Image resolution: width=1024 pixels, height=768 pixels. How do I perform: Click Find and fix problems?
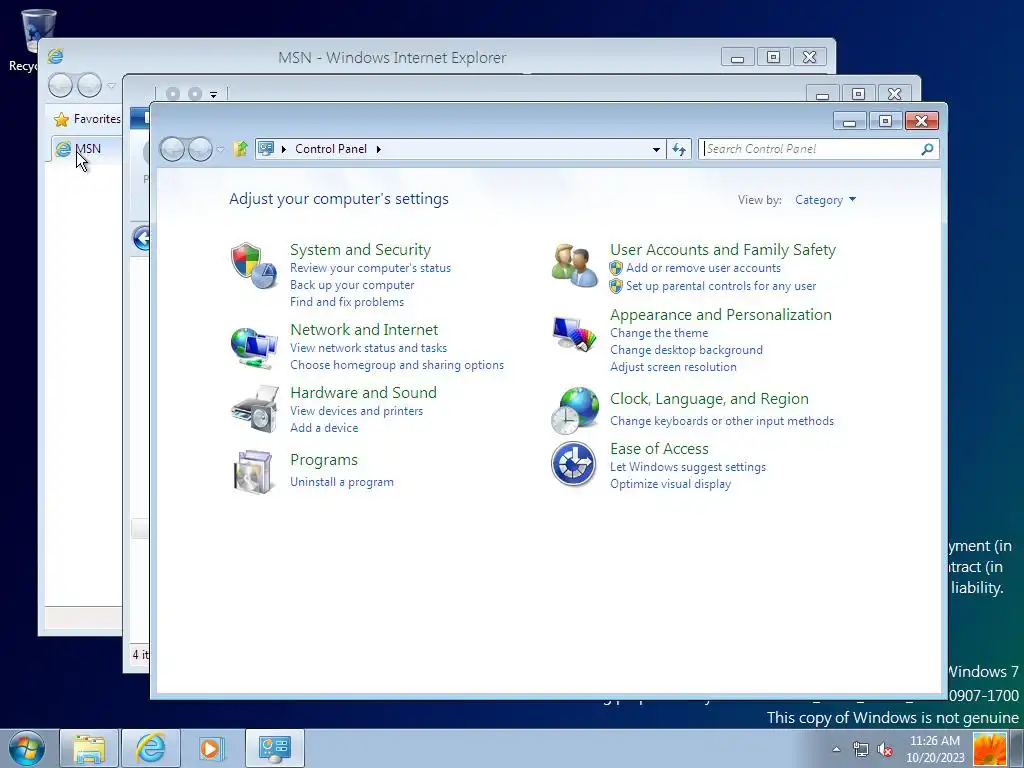[347, 302]
